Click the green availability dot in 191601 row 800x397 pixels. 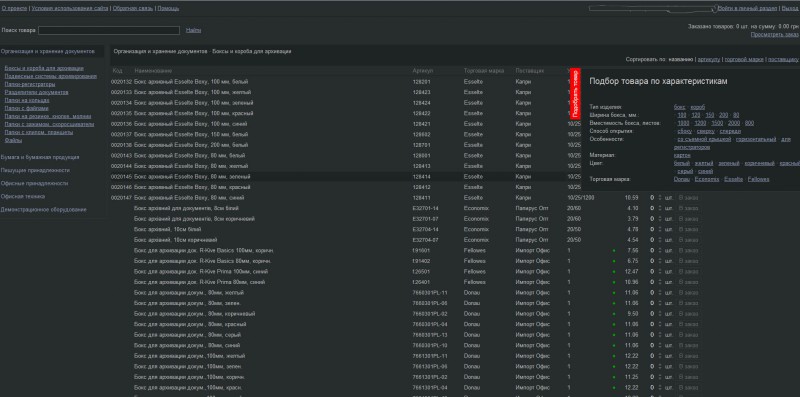click(614, 251)
